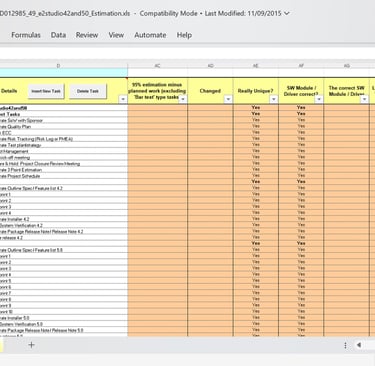Select the System Verification 4.2 row
The image size is (375, 366).
[63, 225]
